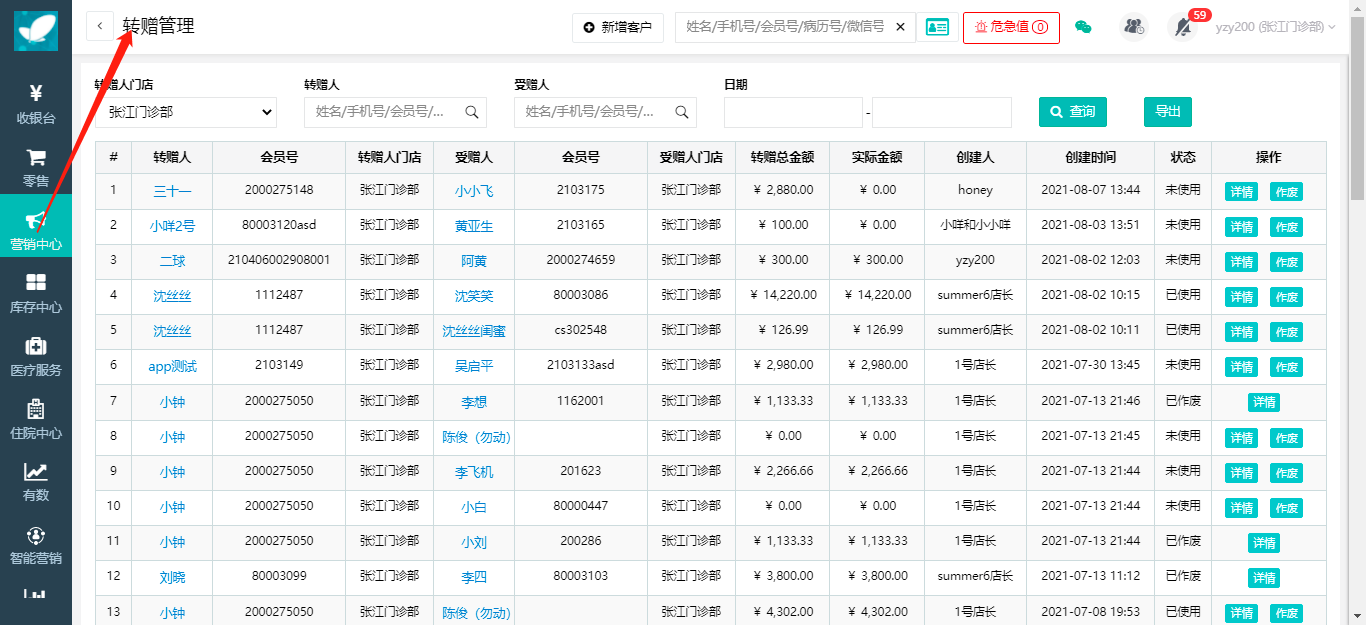Click 详情 in the 小咪2号 row
1366x625 pixels.
point(1241,227)
